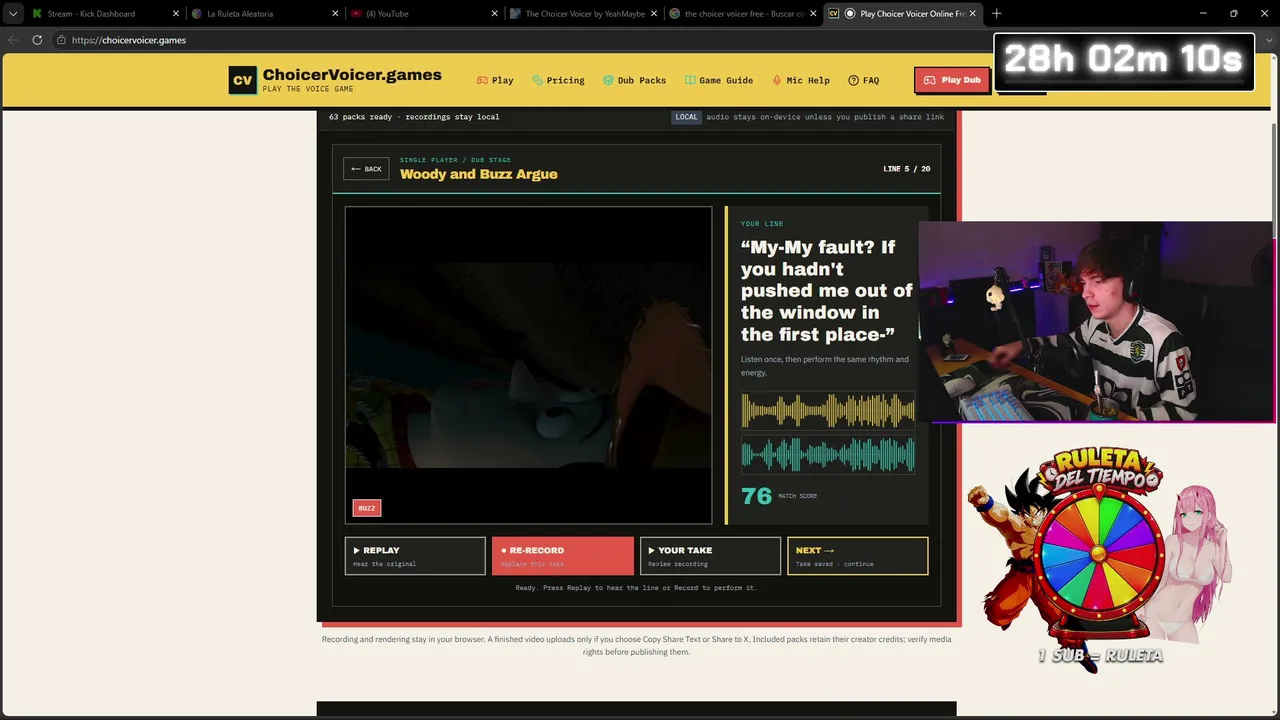
Task: Click the site info icon in address bar
Action: [61, 40]
